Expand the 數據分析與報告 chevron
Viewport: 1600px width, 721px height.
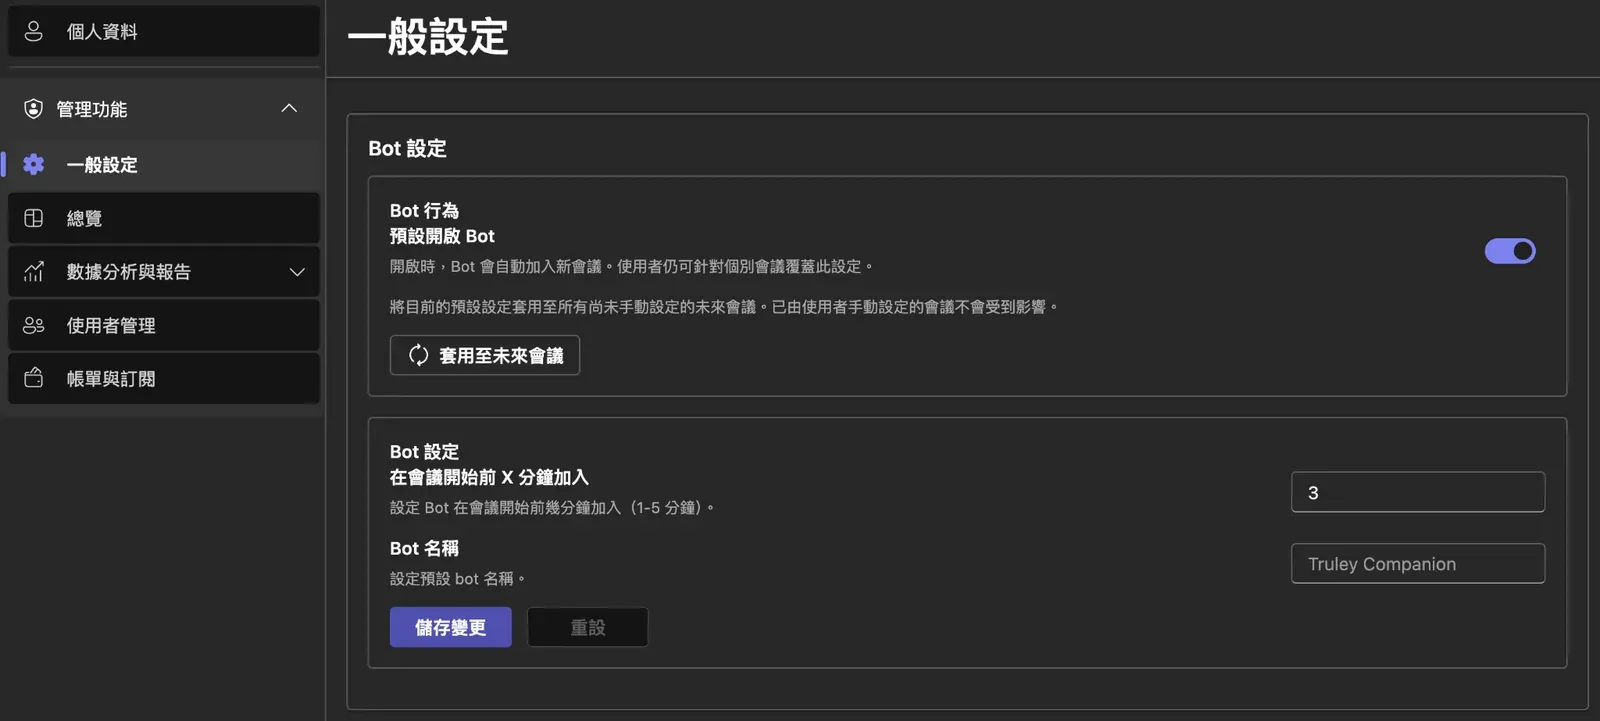[297, 272]
